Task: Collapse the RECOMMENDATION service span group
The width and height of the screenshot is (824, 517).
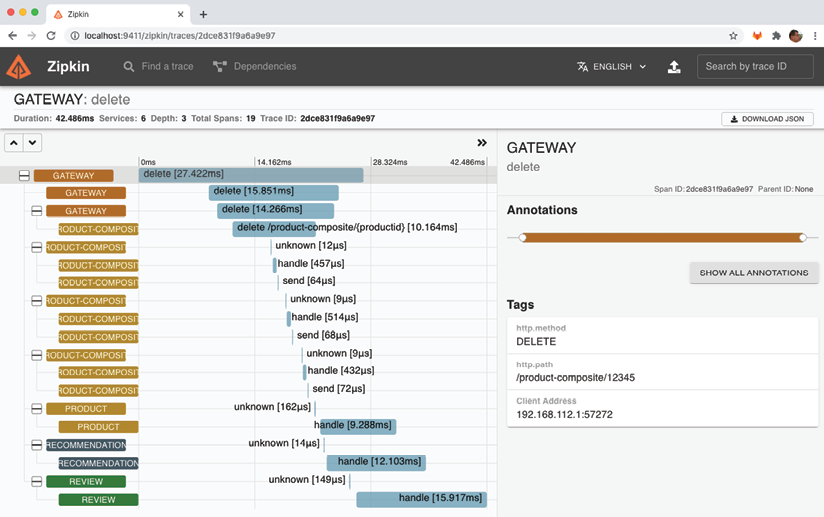Action: coord(36,445)
